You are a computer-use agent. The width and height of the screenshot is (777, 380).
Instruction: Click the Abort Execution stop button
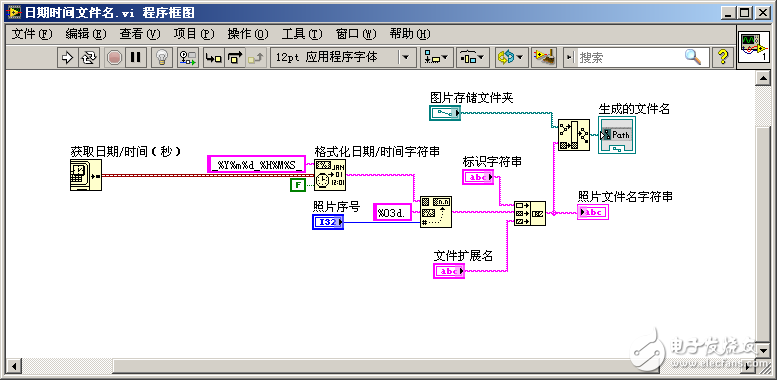(x=114, y=57)
